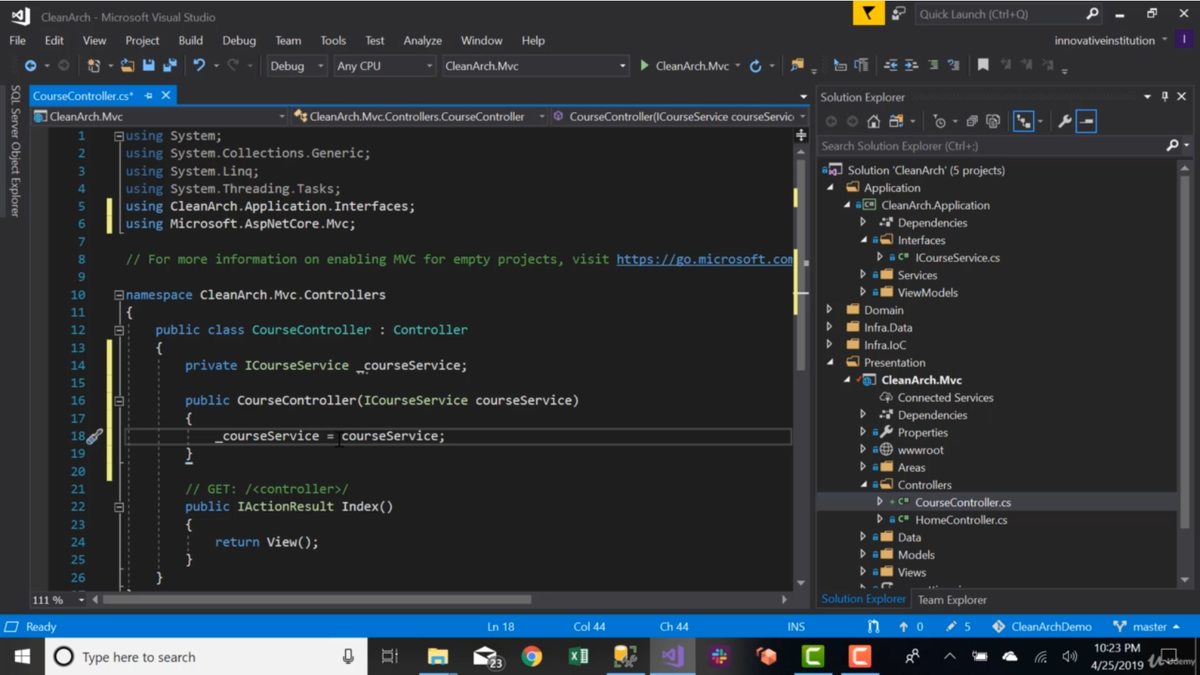Click the Find in Files toolbar icon
This screenshot has width=1200, height=675.
point(797,66)
